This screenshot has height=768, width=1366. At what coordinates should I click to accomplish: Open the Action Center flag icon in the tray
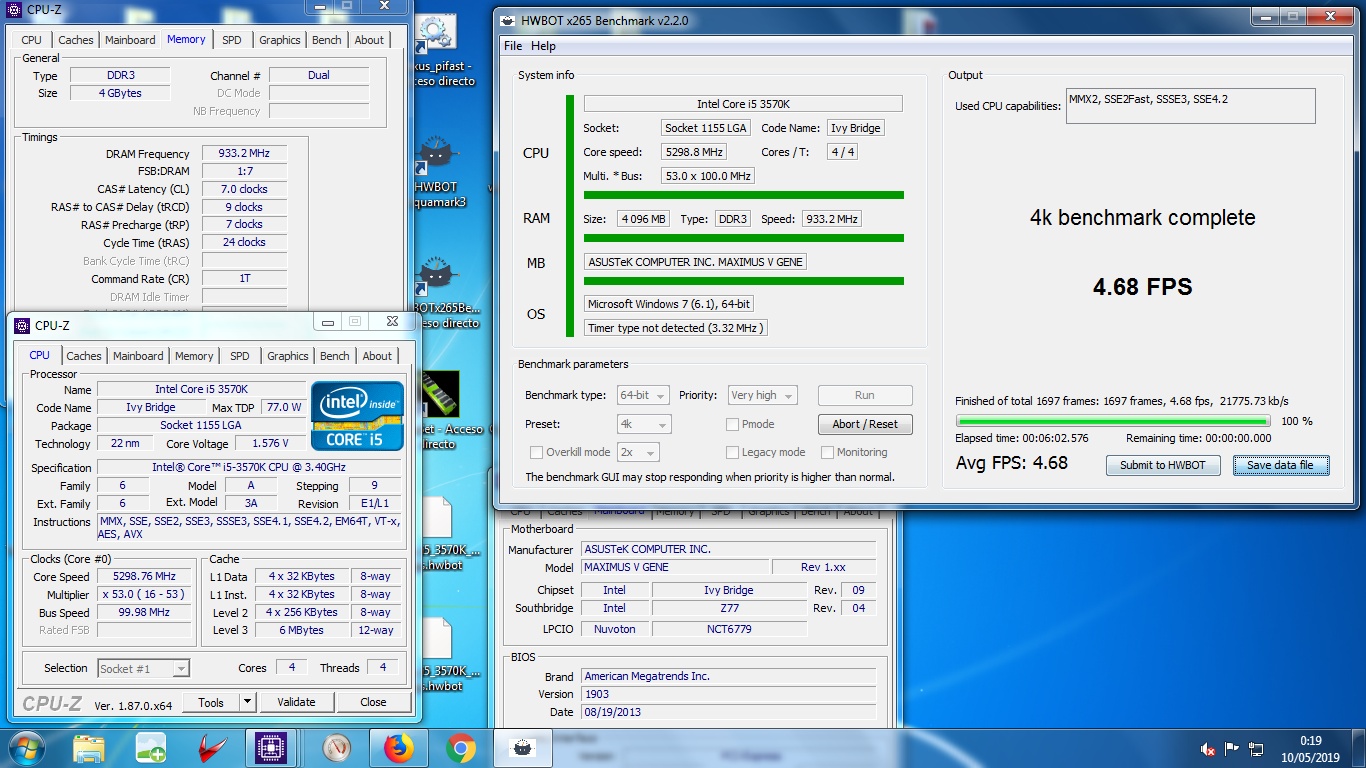[x=1232, y=749]
